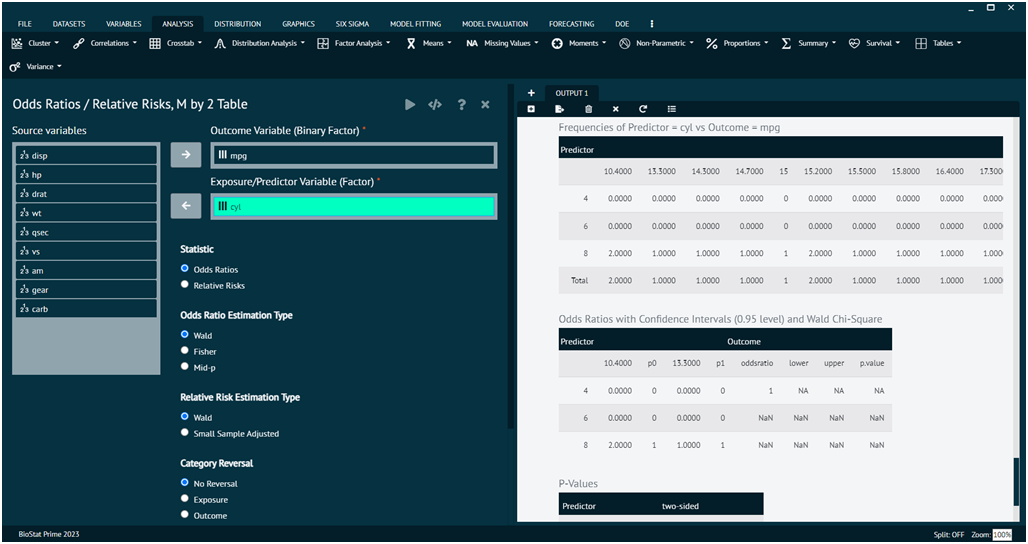Image resolution: width=1028 pixels, height=544 pixels.
Task: Click the Tables icon in ribbon
Action: 921,43
